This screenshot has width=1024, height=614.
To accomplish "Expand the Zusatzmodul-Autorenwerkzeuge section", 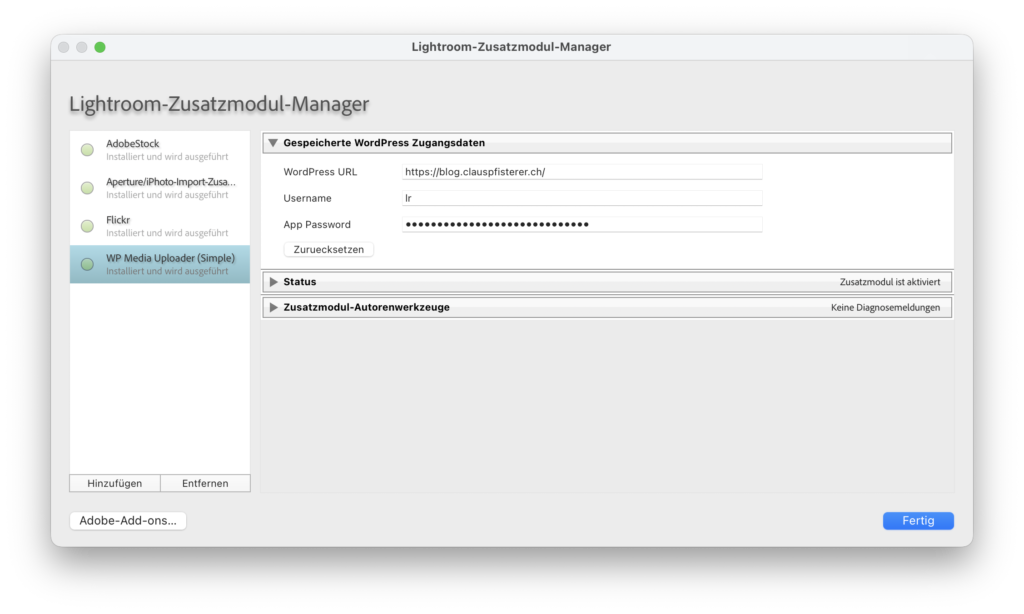I will 273,307.
